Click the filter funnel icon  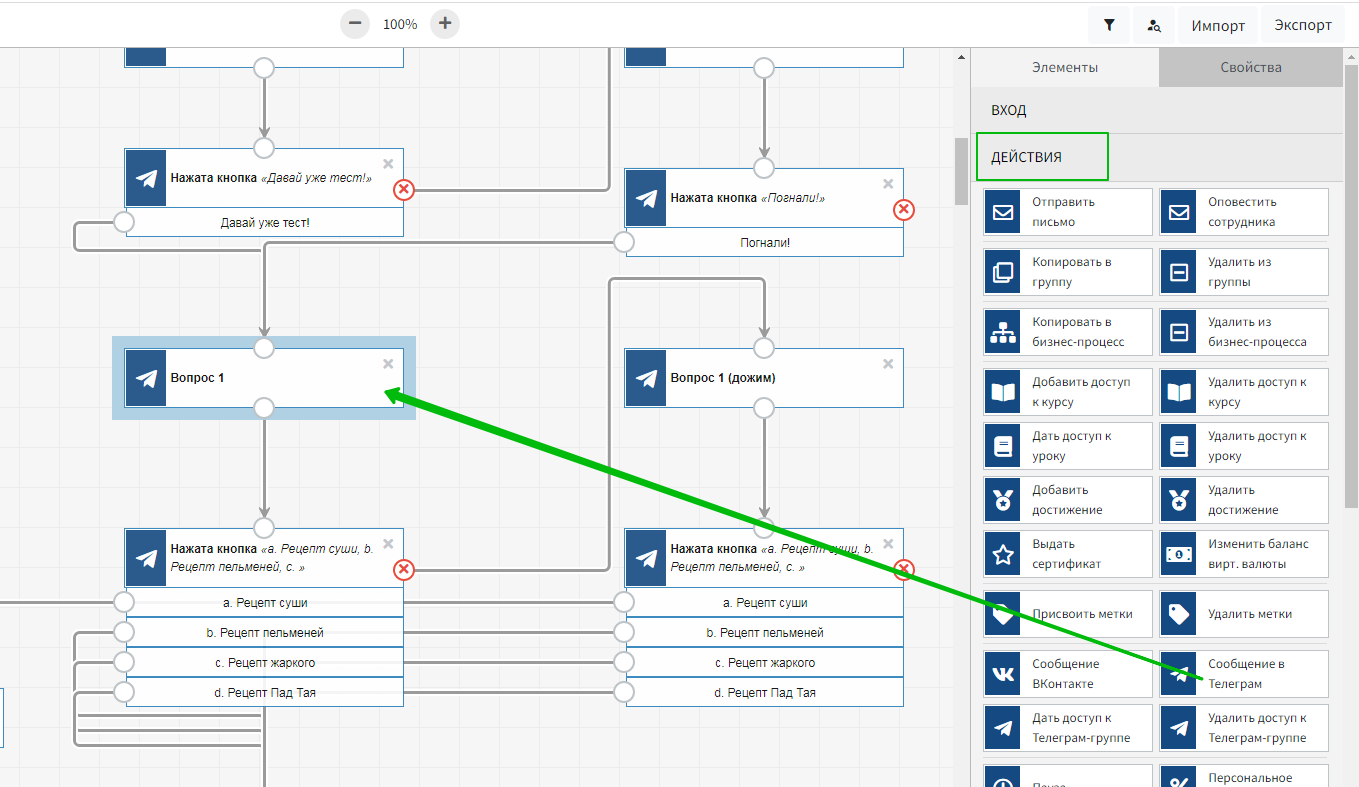pyautogui.click(x=1109, y=26)
